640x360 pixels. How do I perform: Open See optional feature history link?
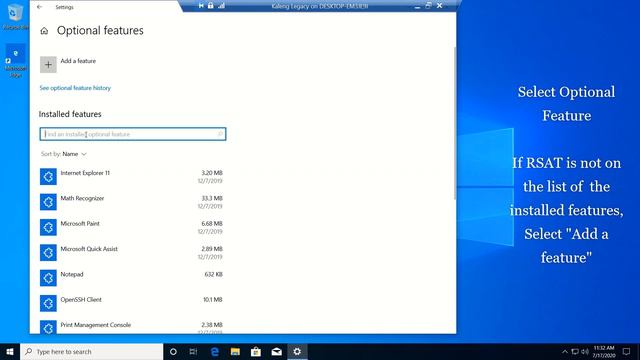pos(75,88)
